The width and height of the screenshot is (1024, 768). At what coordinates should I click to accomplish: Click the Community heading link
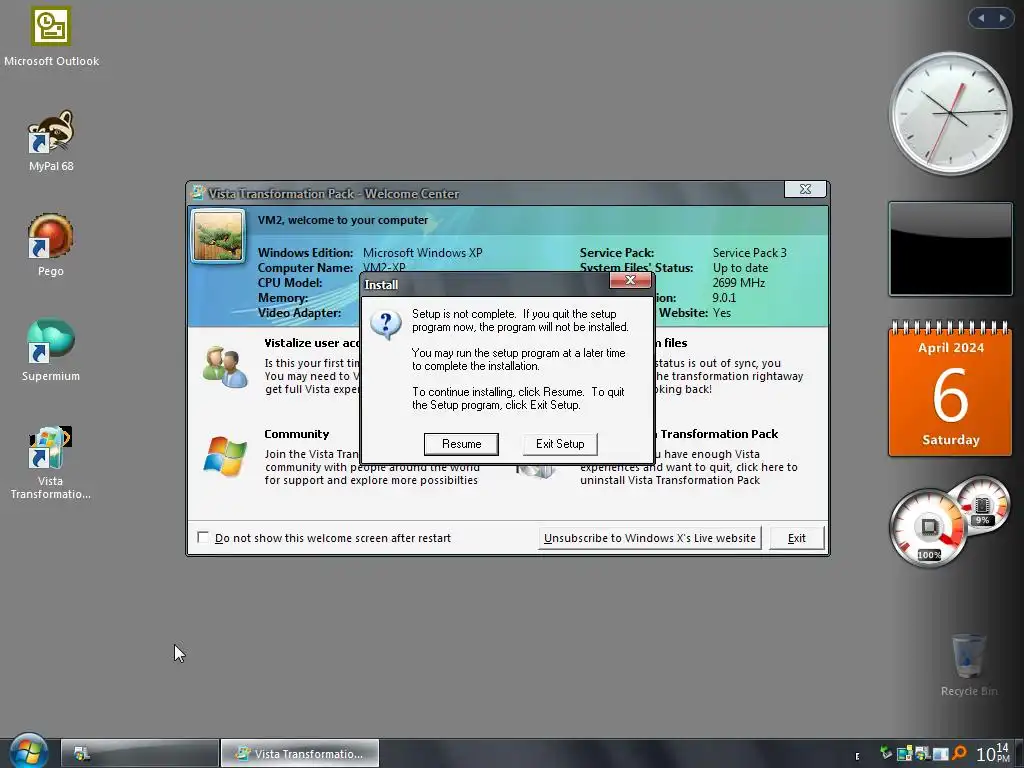point(296,434)
